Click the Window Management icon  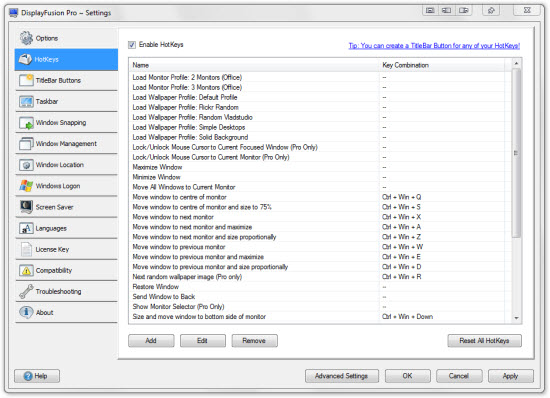click(x=26, y=144)
